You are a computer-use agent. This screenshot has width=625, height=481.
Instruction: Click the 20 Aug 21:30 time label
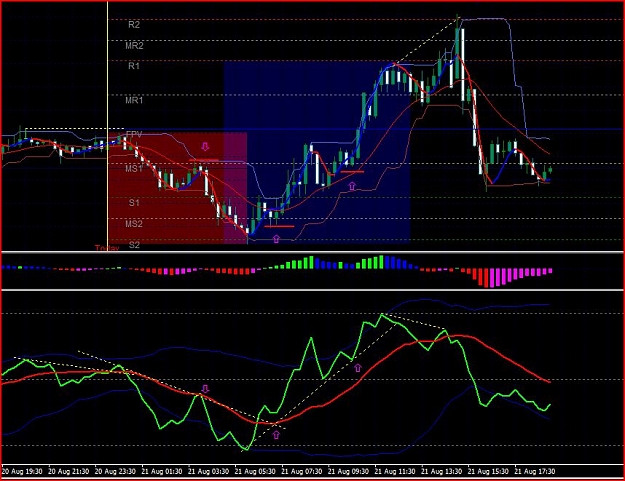pos(69,471)
